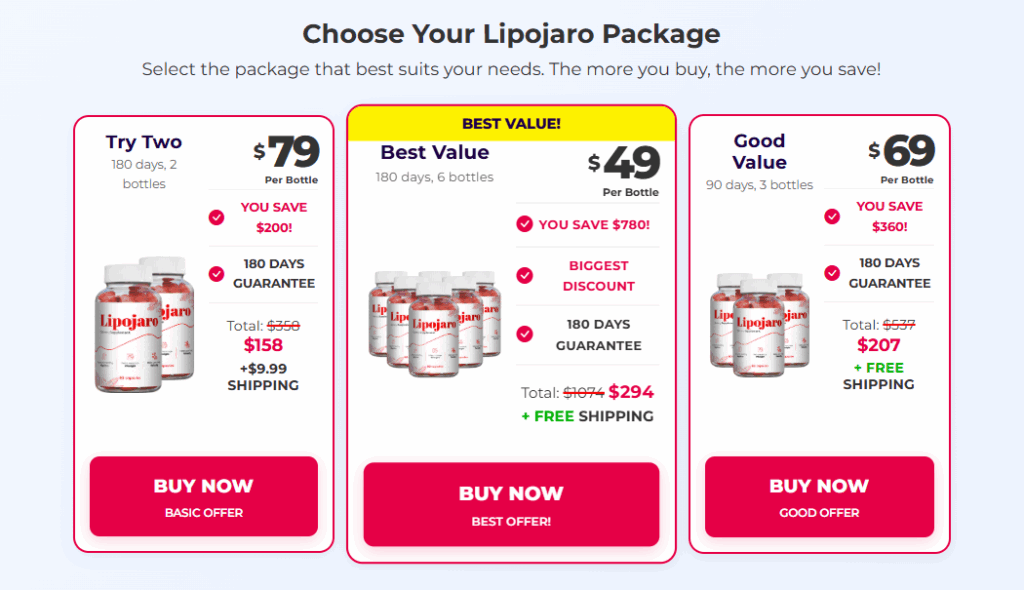Click the Try Two guarantee checkmark icon
This screenshot has height=590, width=1024.
(216, 274)
